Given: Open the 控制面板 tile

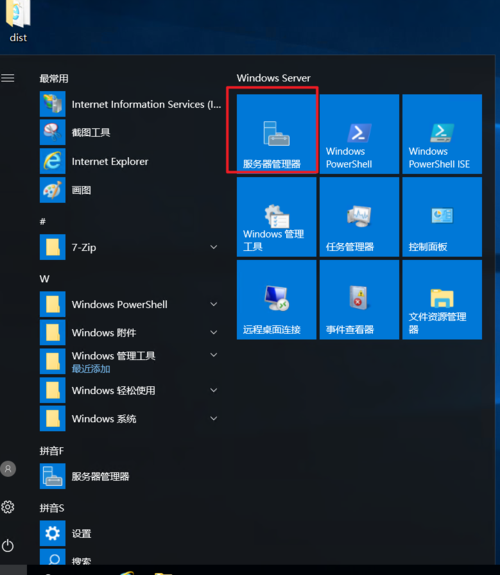Looking at the screenshot, I should [442, 217].
